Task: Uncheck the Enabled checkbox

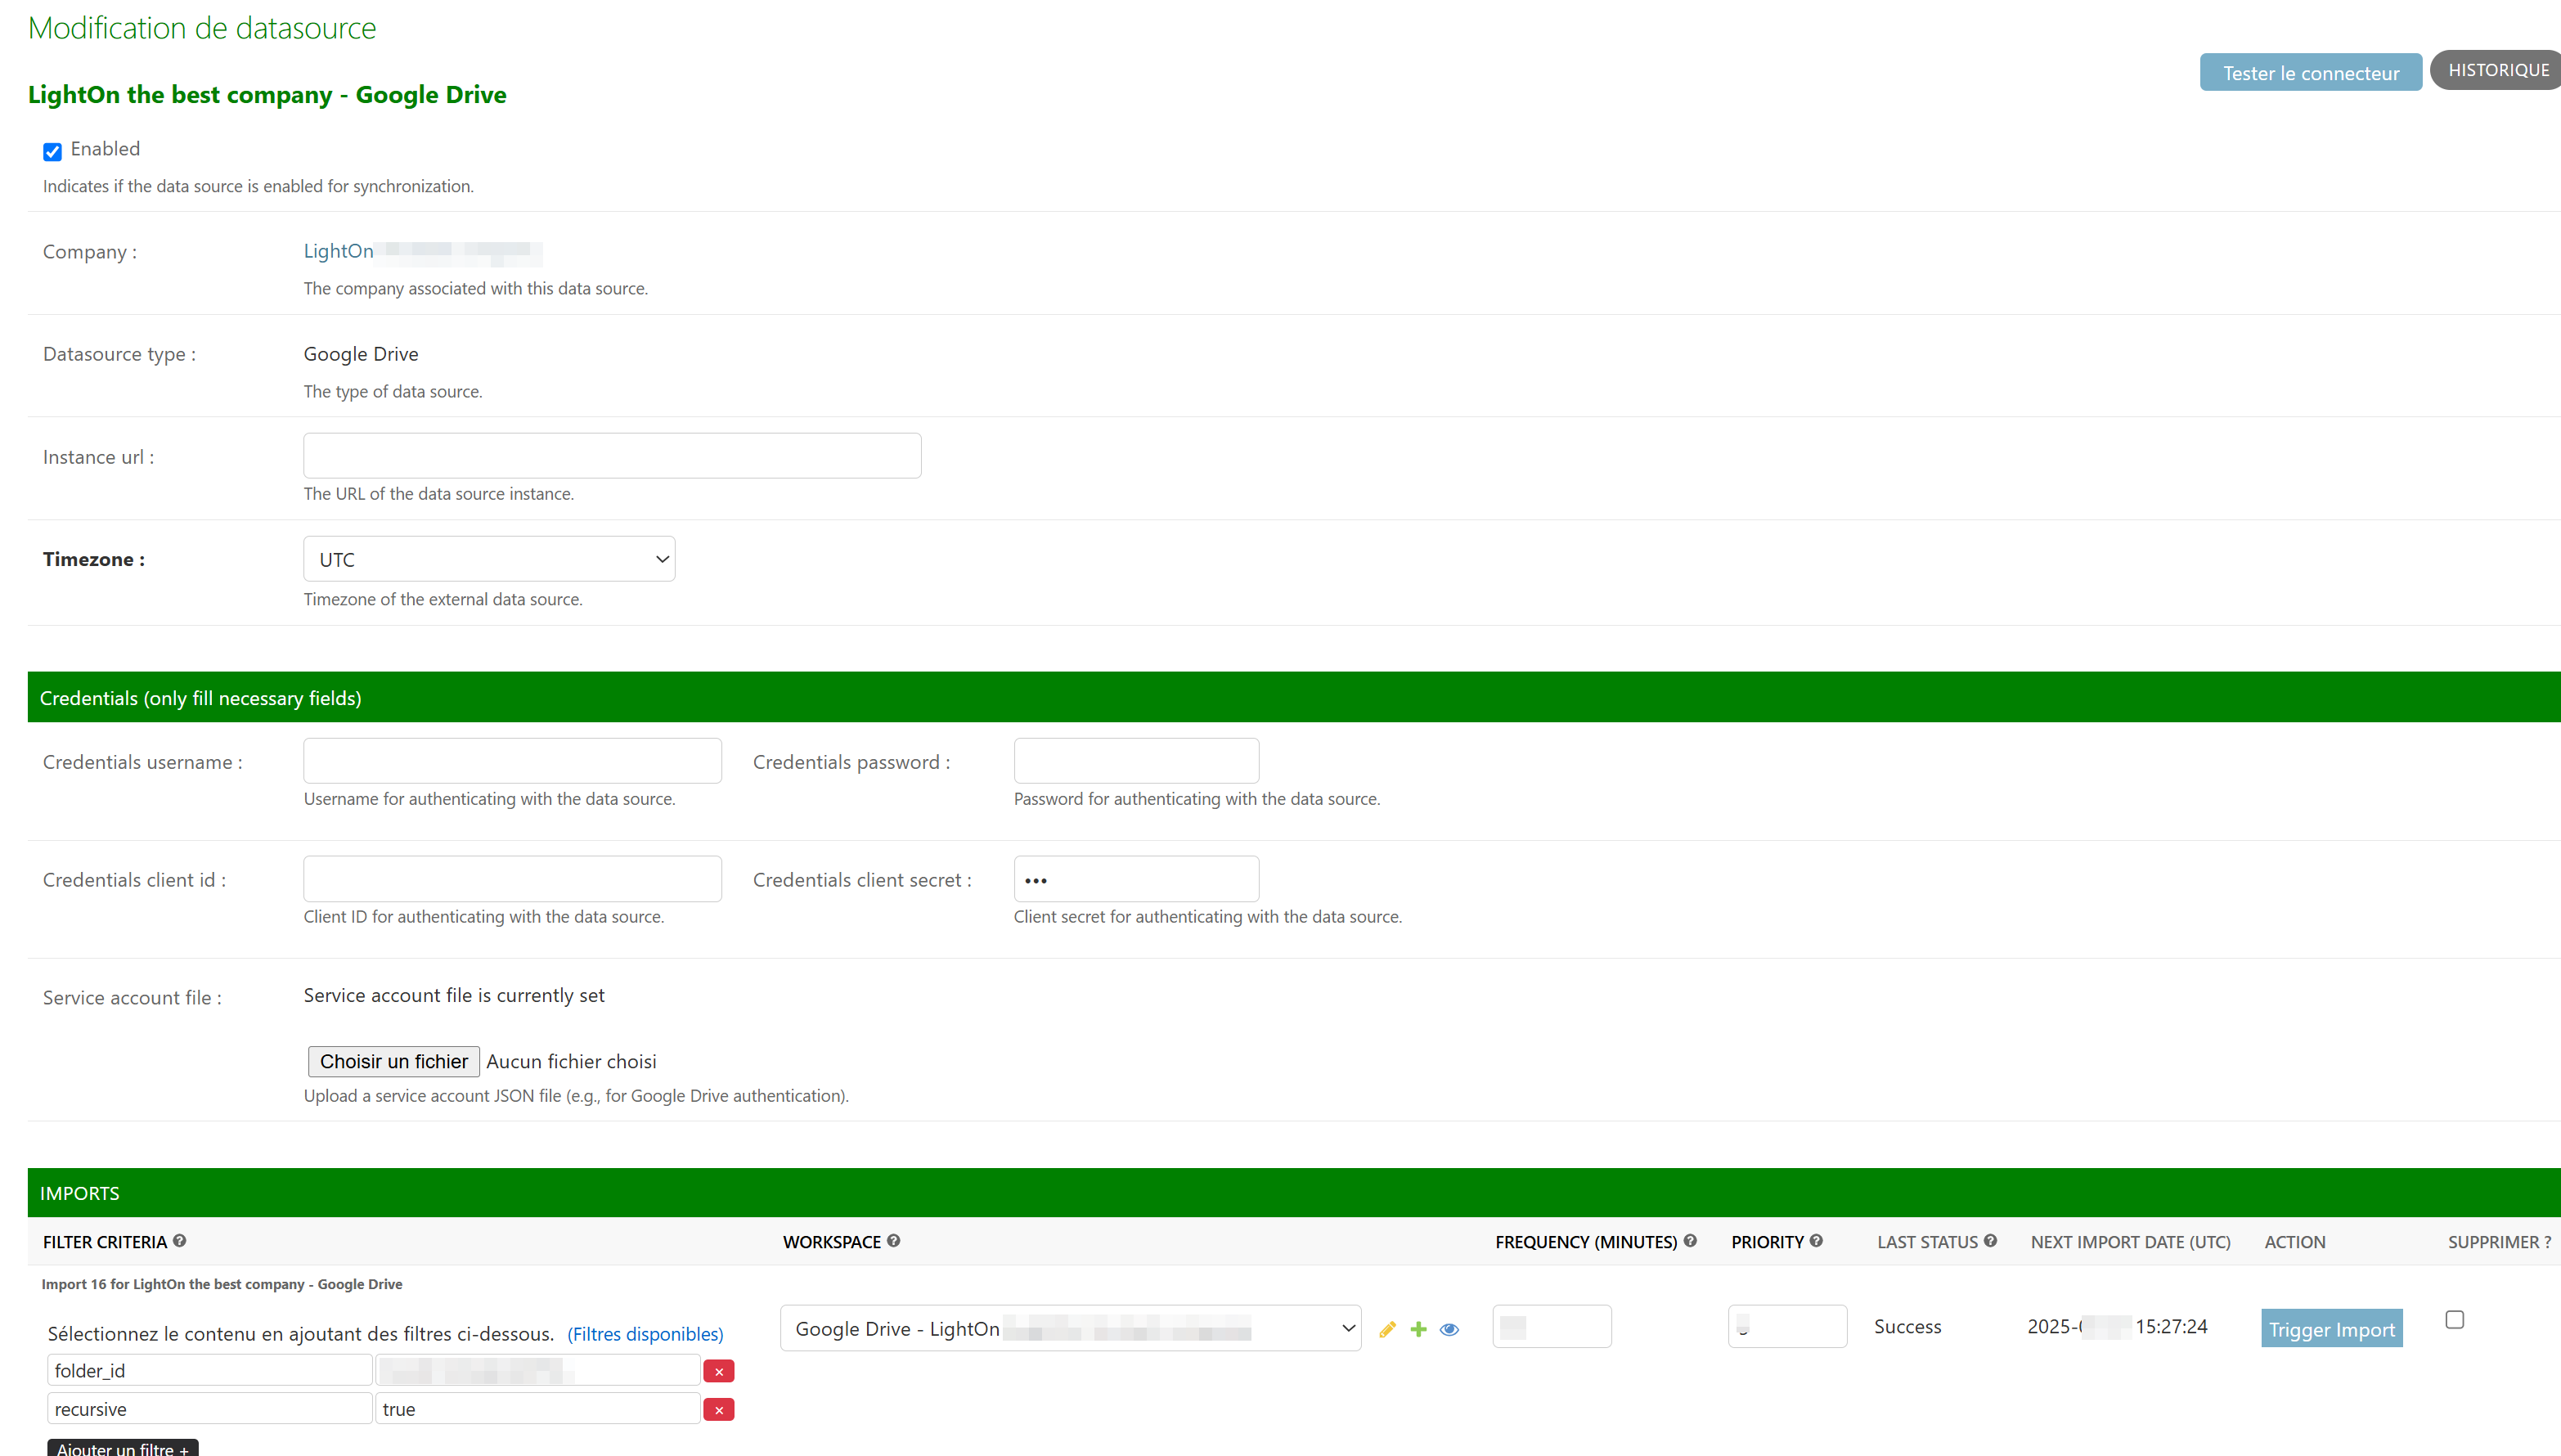Action: [x=53, y=151]
